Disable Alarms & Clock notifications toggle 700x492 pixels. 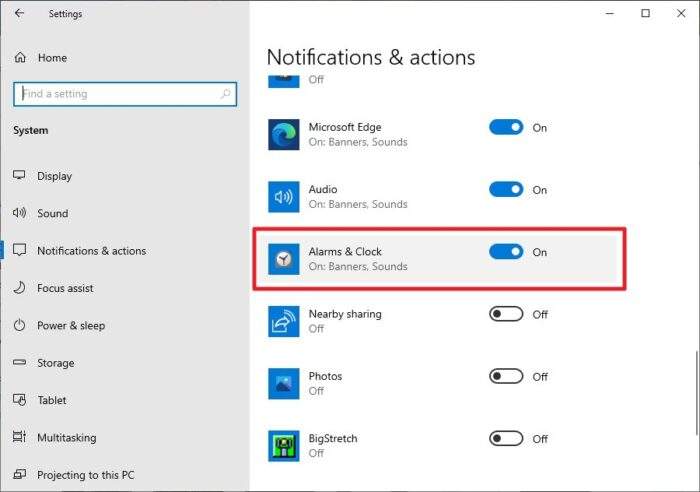[506, 252]
